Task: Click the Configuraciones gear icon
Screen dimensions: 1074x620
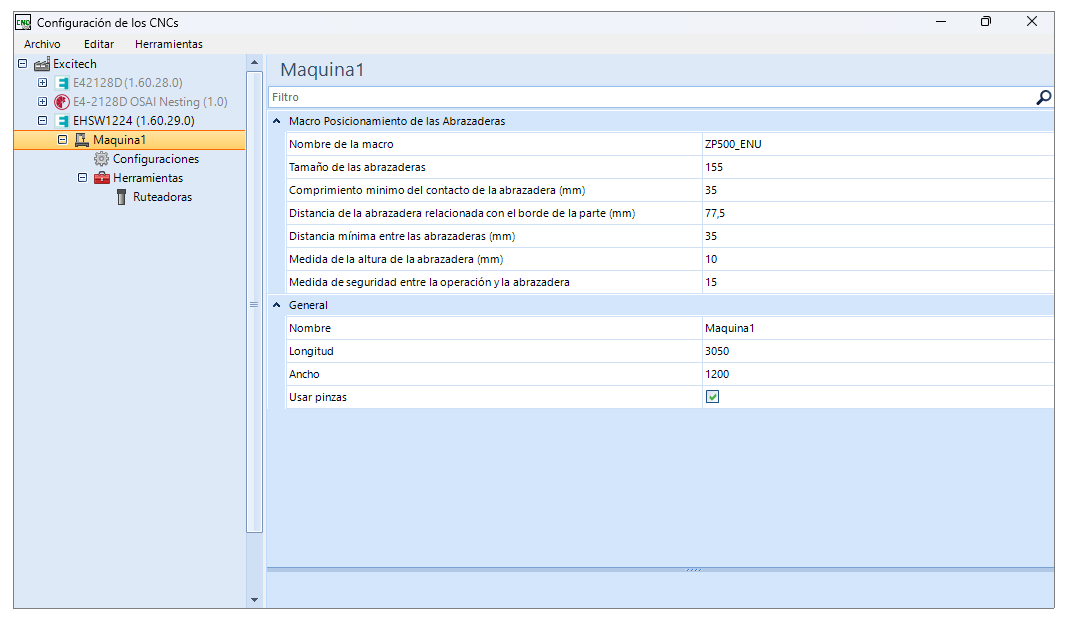Action: (101, 159)
